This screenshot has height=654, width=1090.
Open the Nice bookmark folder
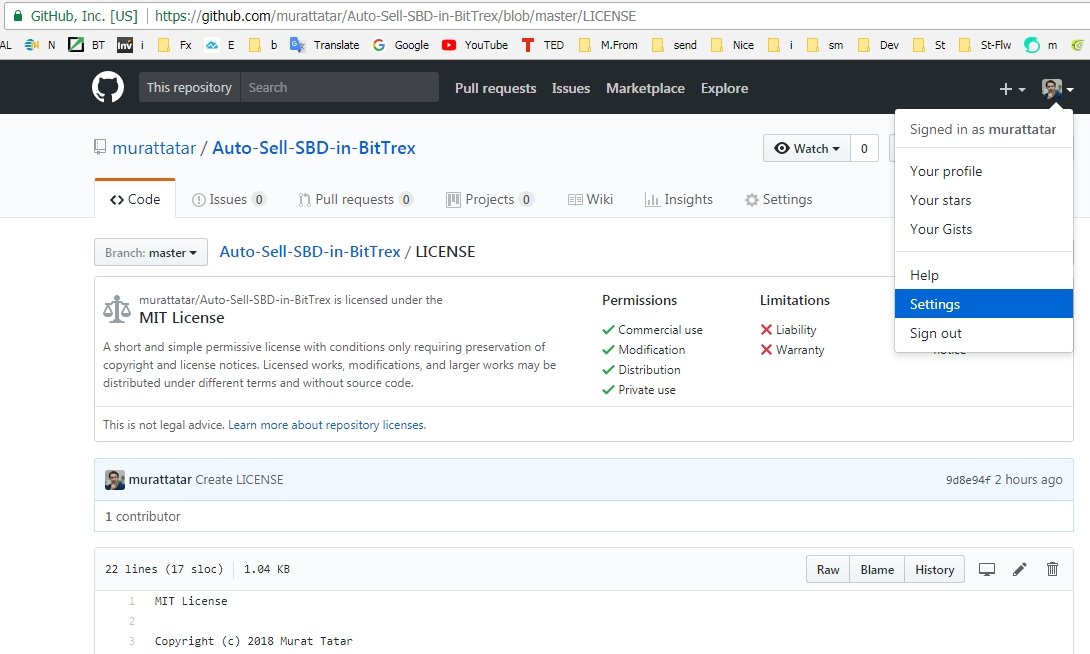point(733,45)
